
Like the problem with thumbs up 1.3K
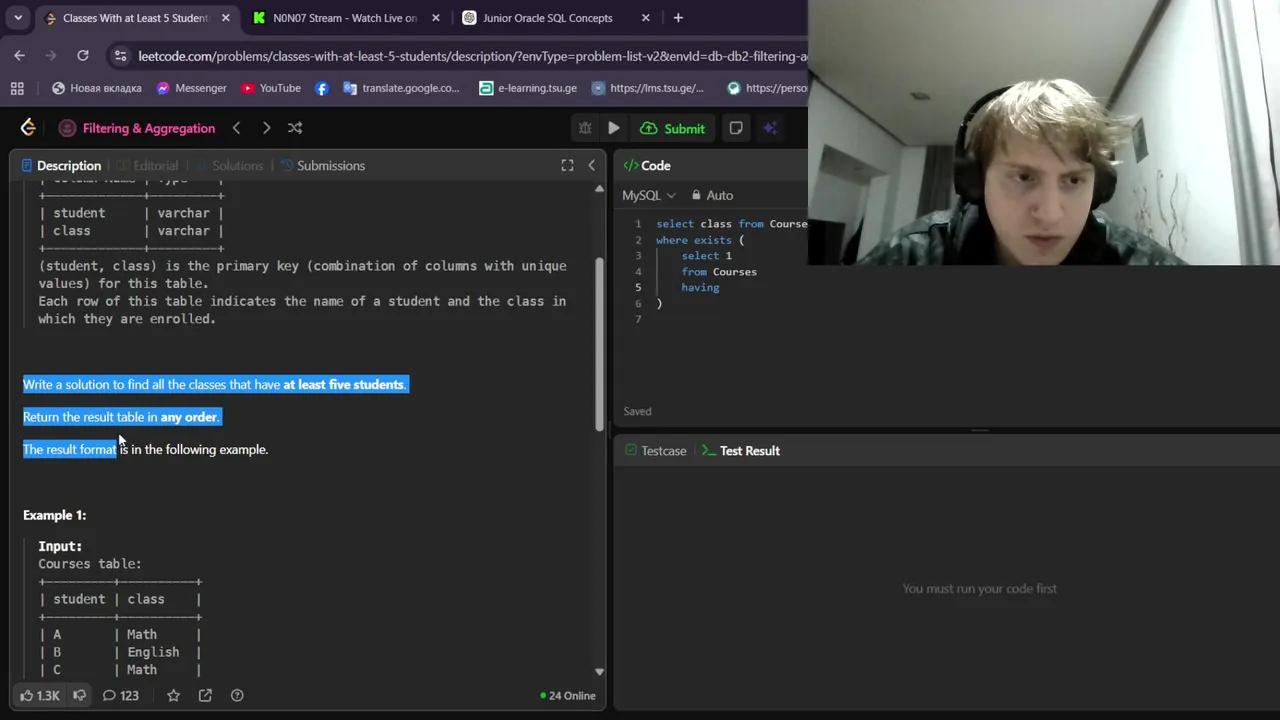point(39,695)
